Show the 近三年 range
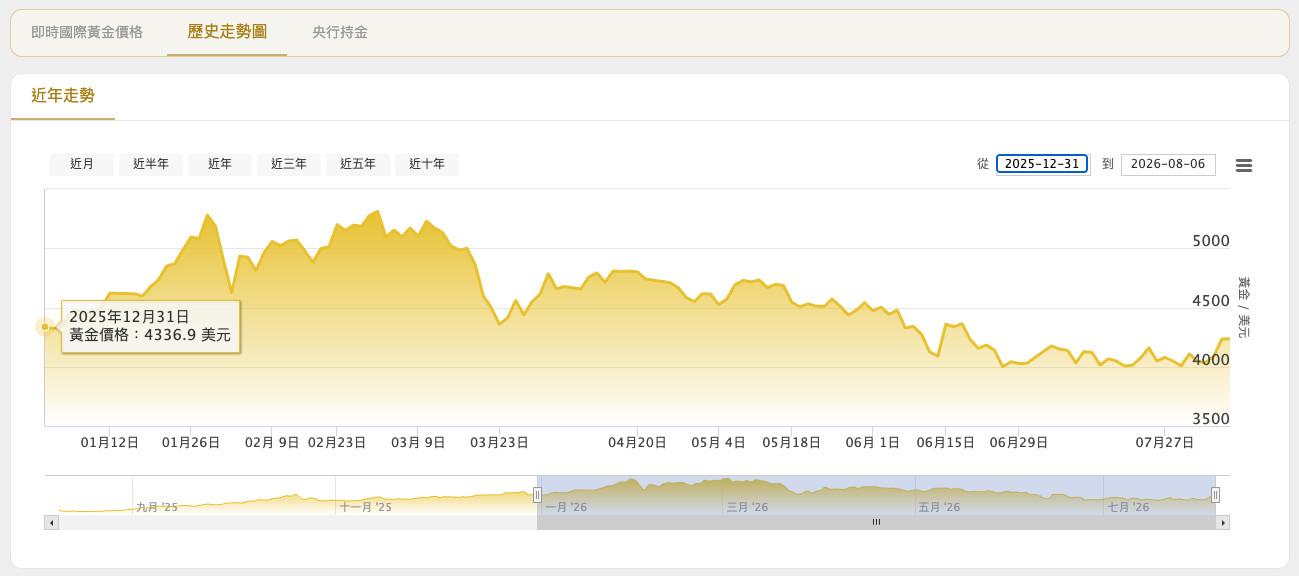The image size is (1299, 576). [289, 164]
